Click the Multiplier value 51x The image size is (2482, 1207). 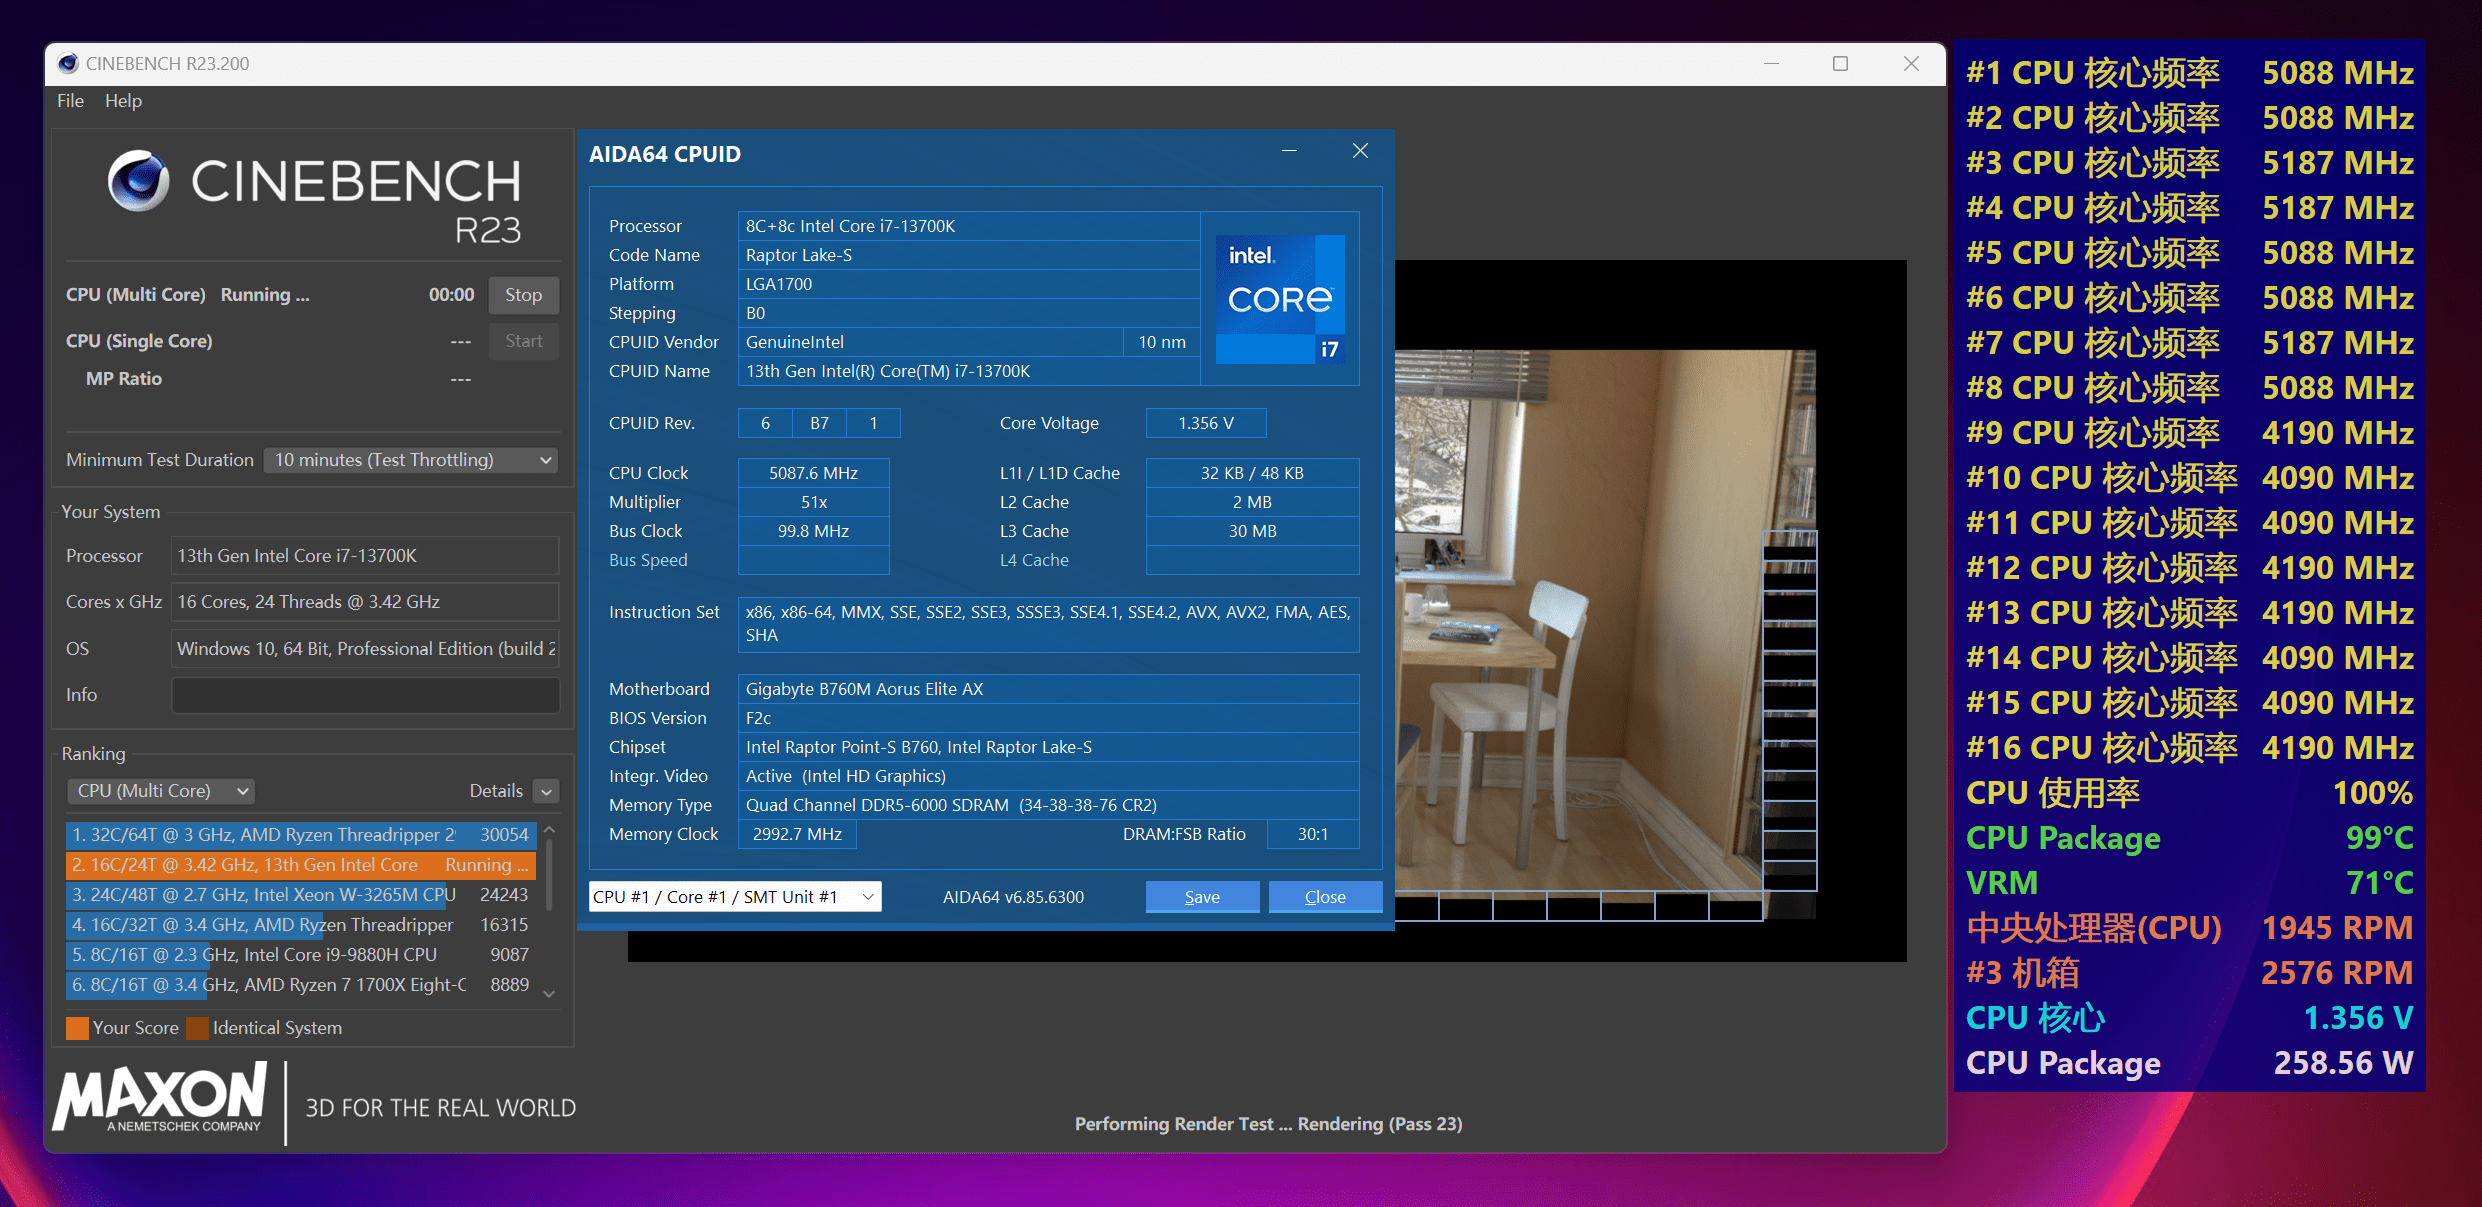[x=813, y=502]
